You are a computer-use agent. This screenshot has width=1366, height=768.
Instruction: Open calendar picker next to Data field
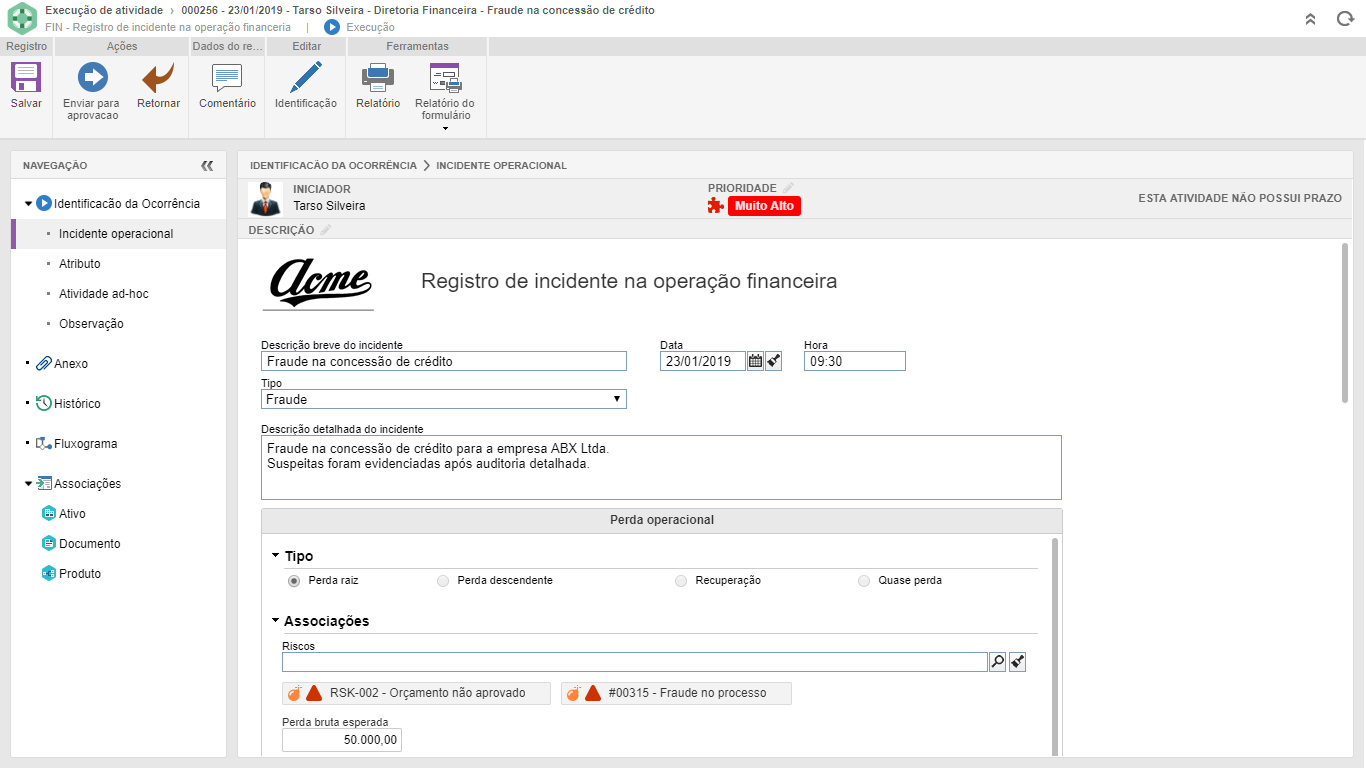click(755, 361)
